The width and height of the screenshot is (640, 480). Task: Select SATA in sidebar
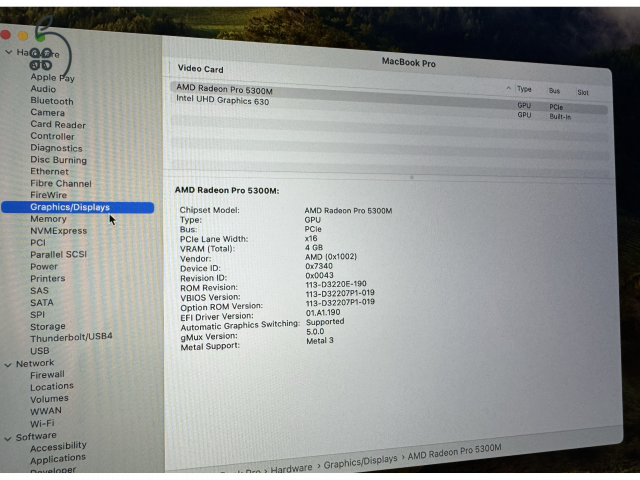[42, 302]
